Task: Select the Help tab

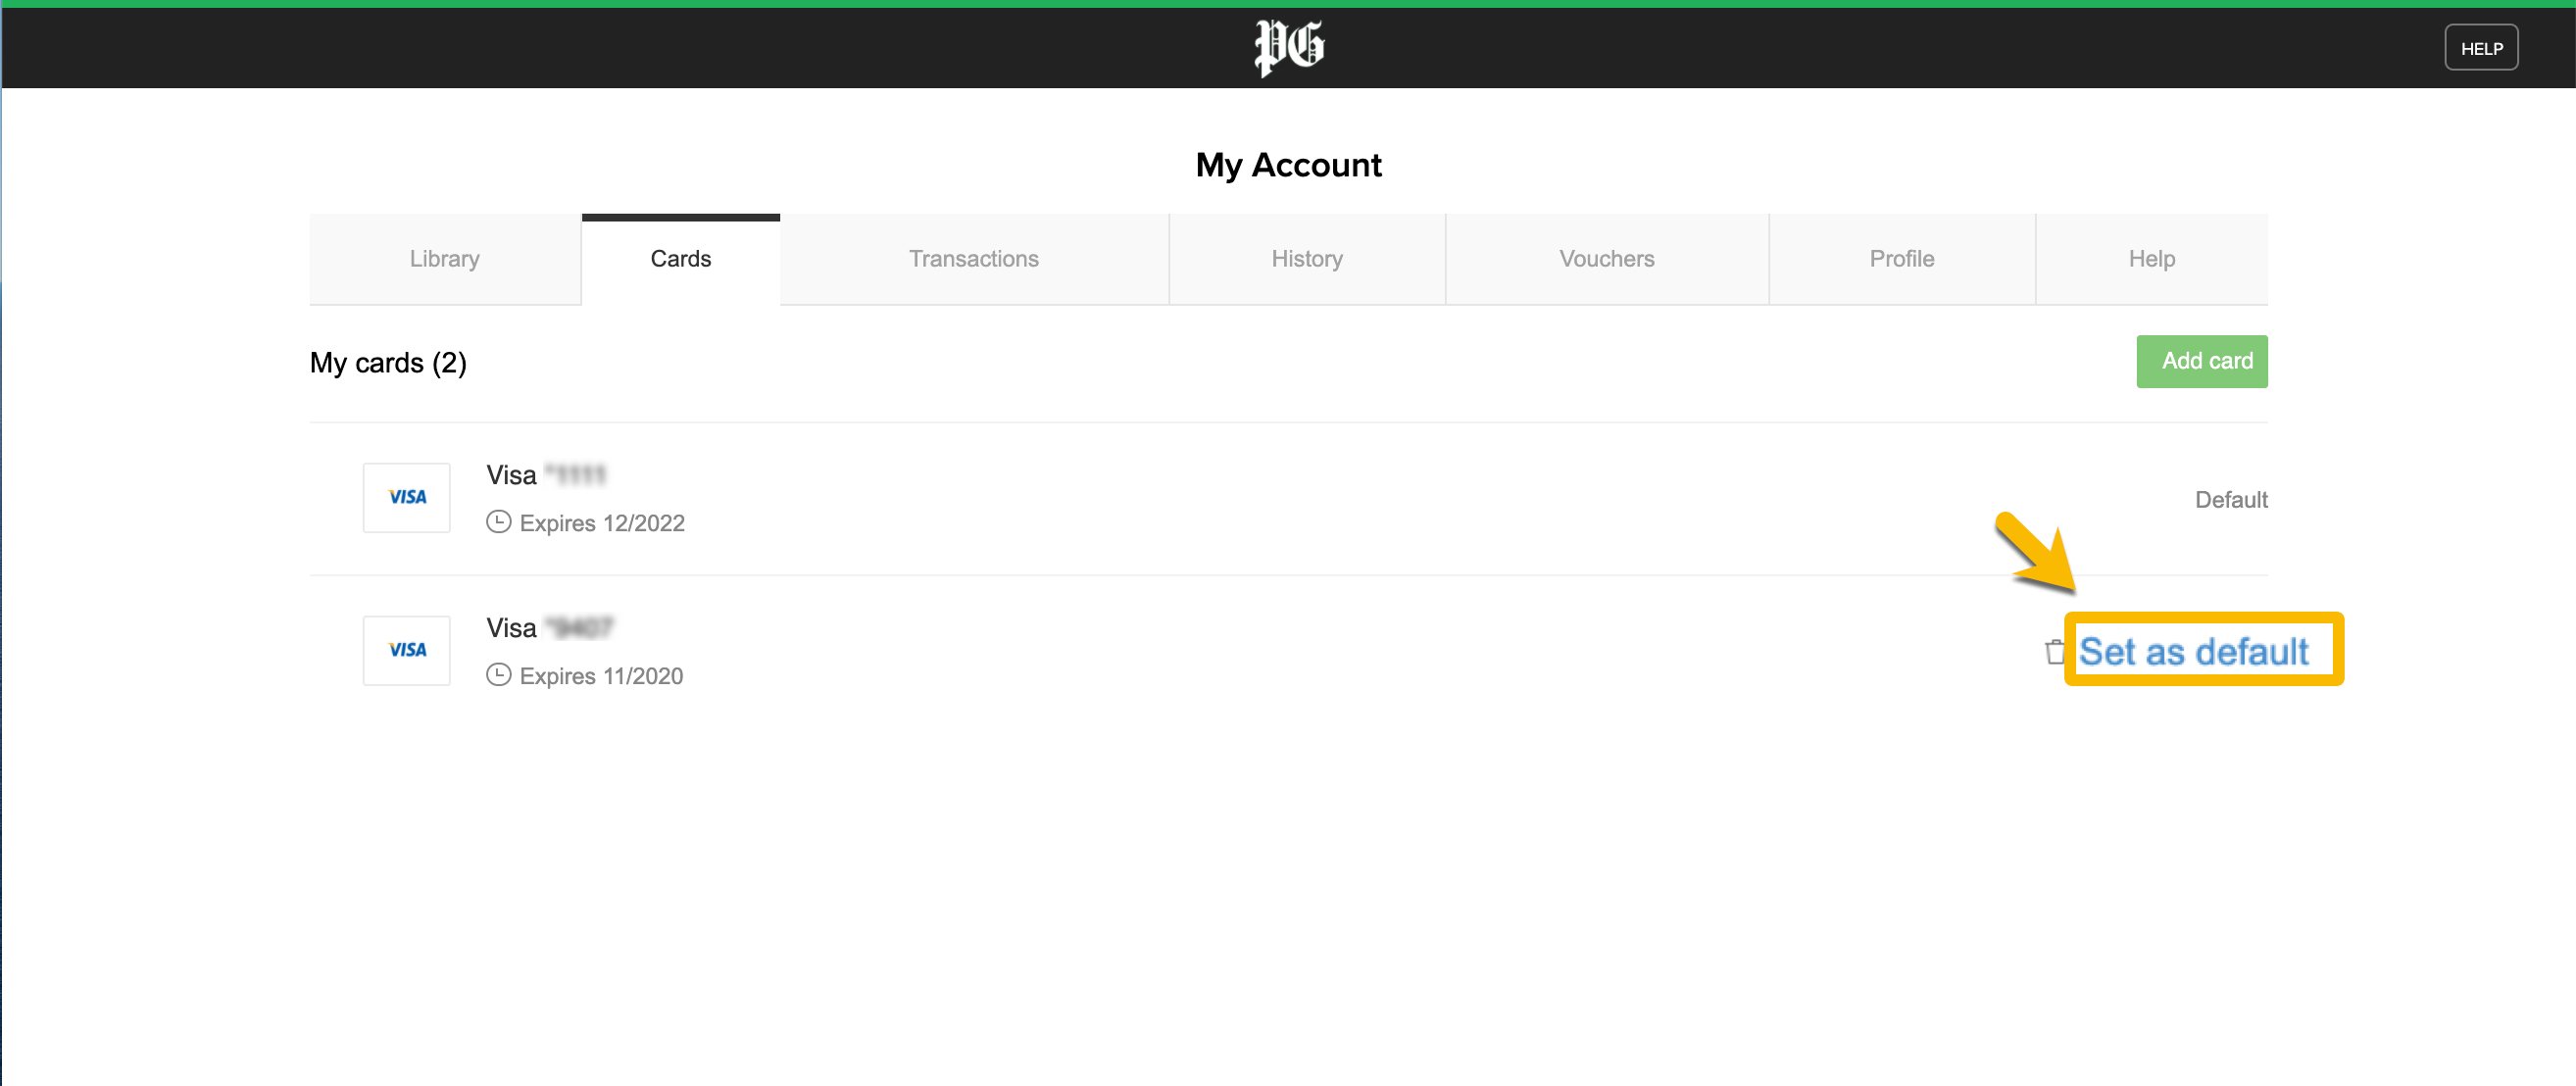Action: tap(2152, 259)
